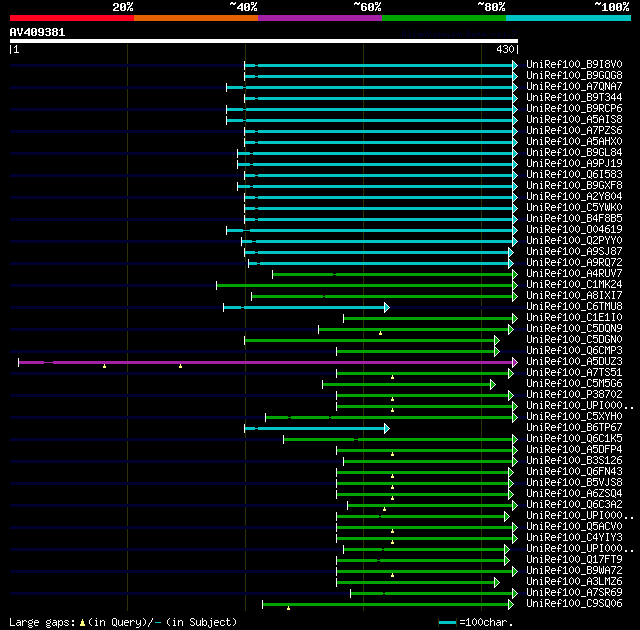
Task: Click label UniRef100_A6ZSQ4
Action: (574, 494)
